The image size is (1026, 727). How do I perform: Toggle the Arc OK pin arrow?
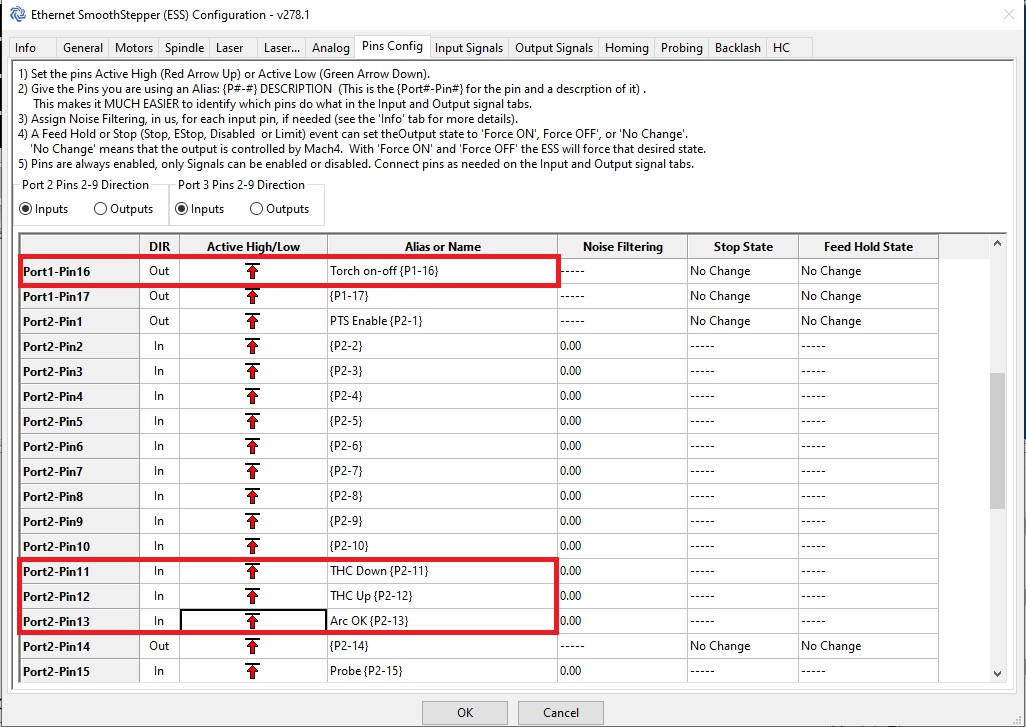click(252, 621)
